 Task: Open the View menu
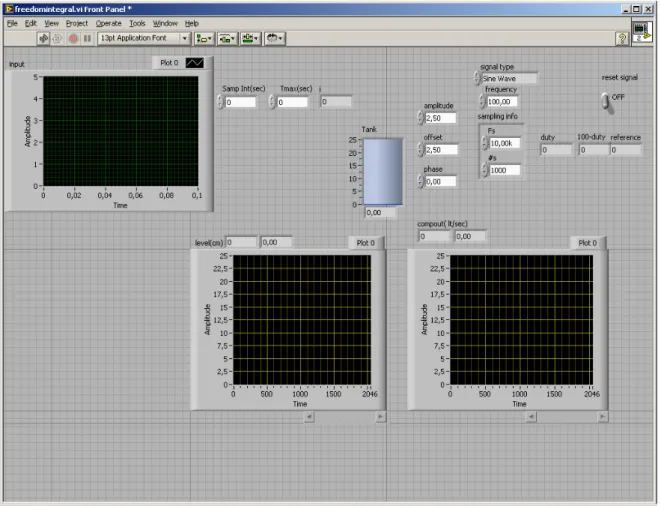[51, 24]
